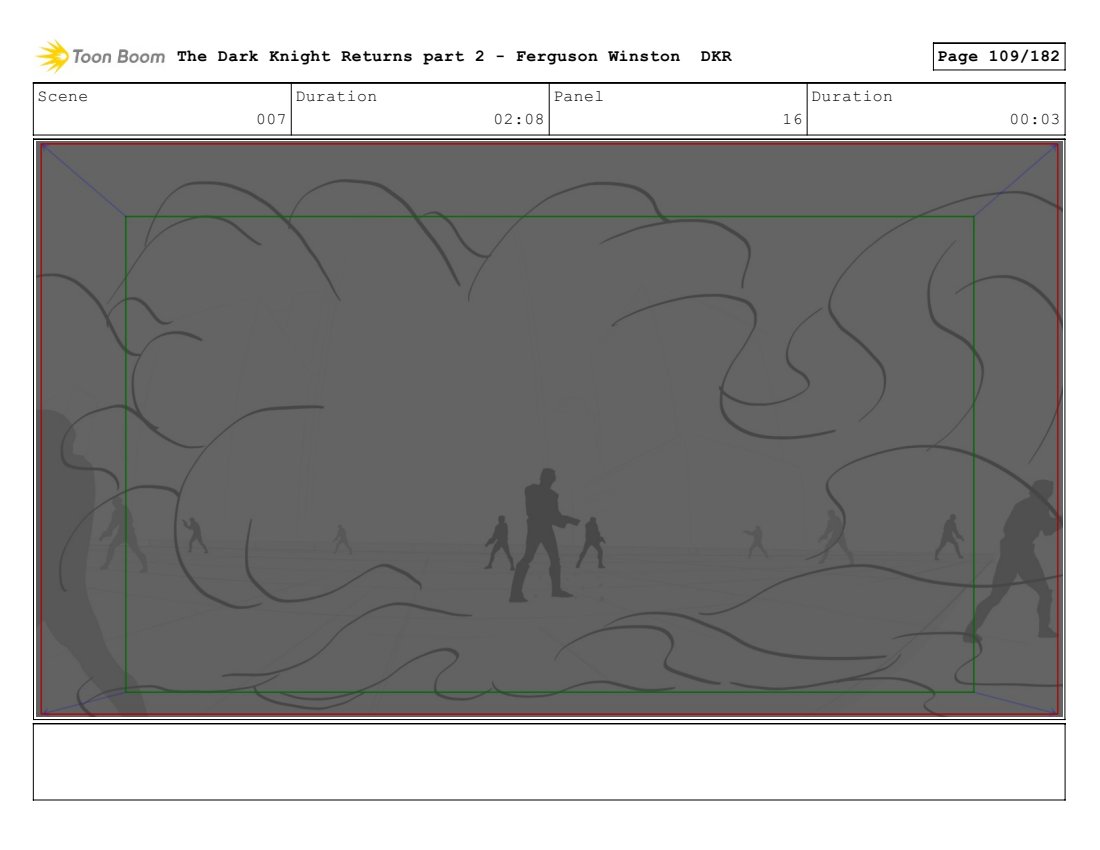Click the 'Scene' label cell
Image resolution: width=1100 pixels, height=850 pixels.
[x=162, y=109]
